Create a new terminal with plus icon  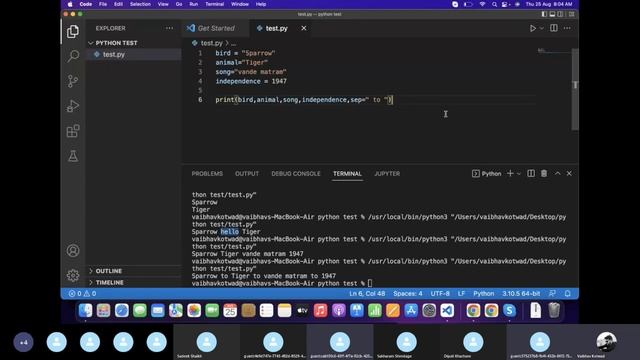tap(510, 173)
